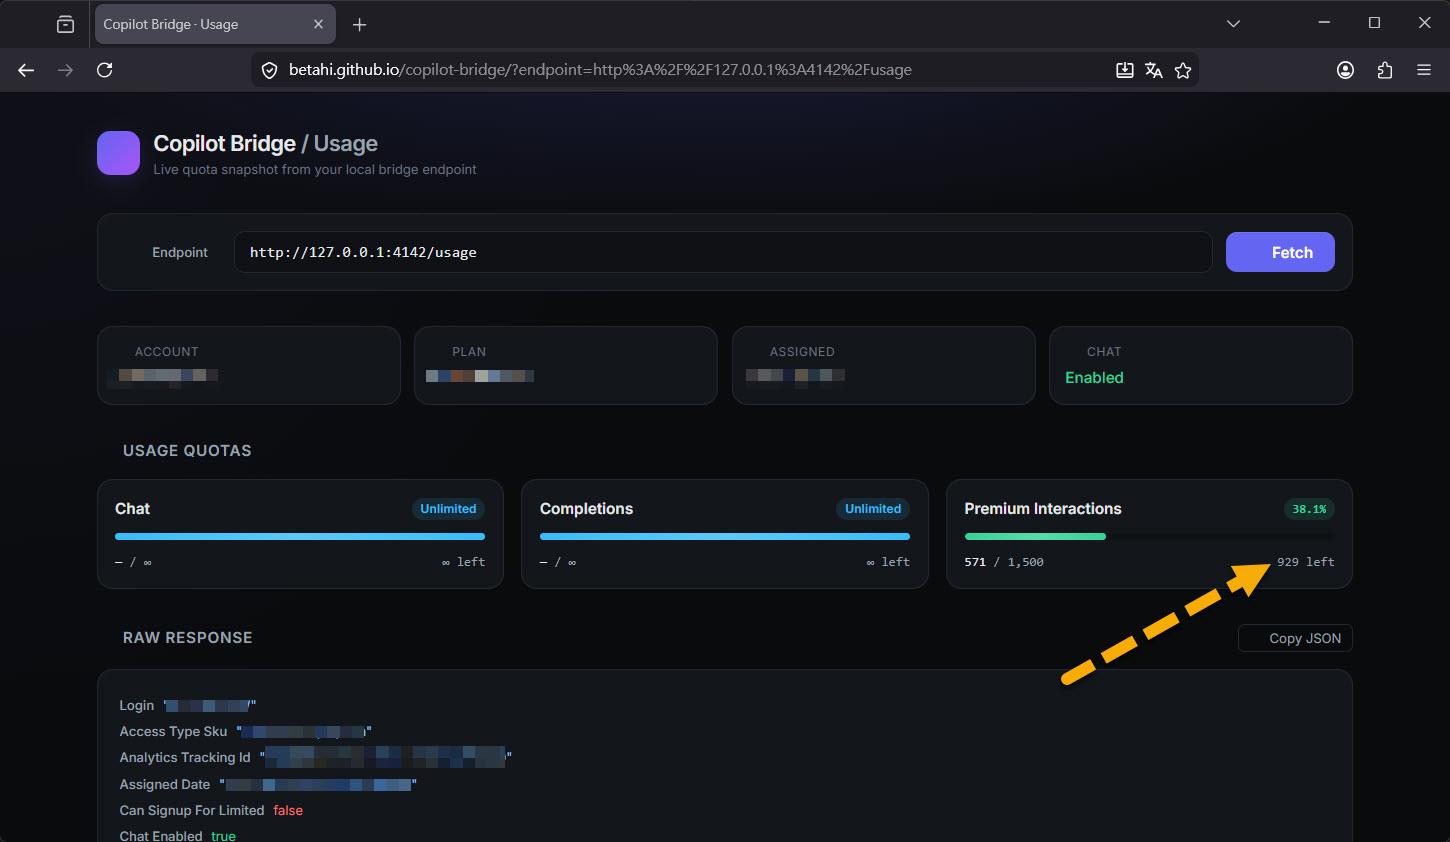Click the Unlimited badge in the Completions card

coord(873,509)
